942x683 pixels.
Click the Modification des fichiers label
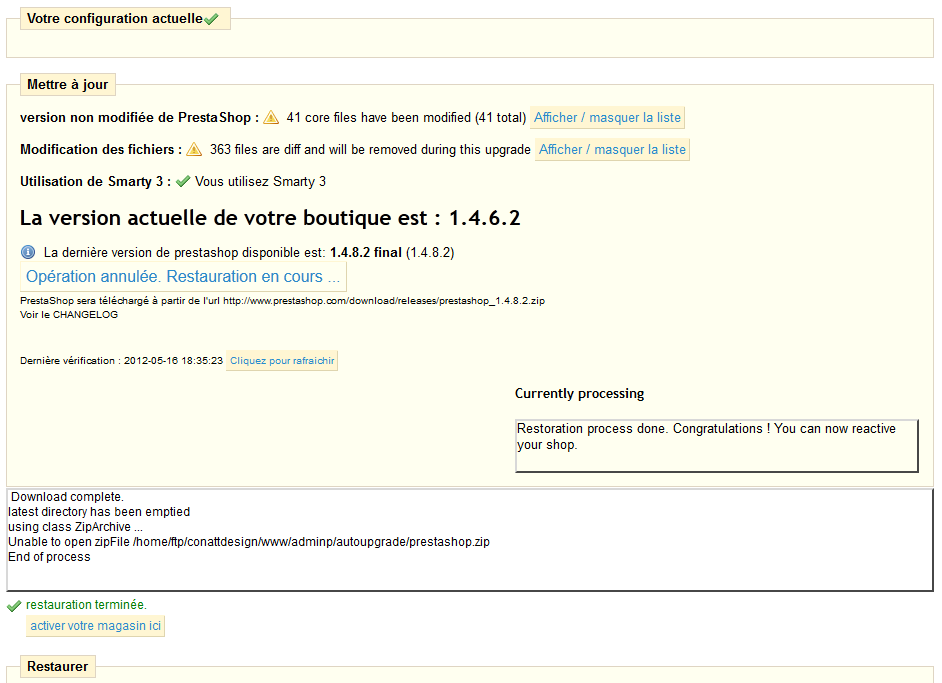click(x=101, y=150)
